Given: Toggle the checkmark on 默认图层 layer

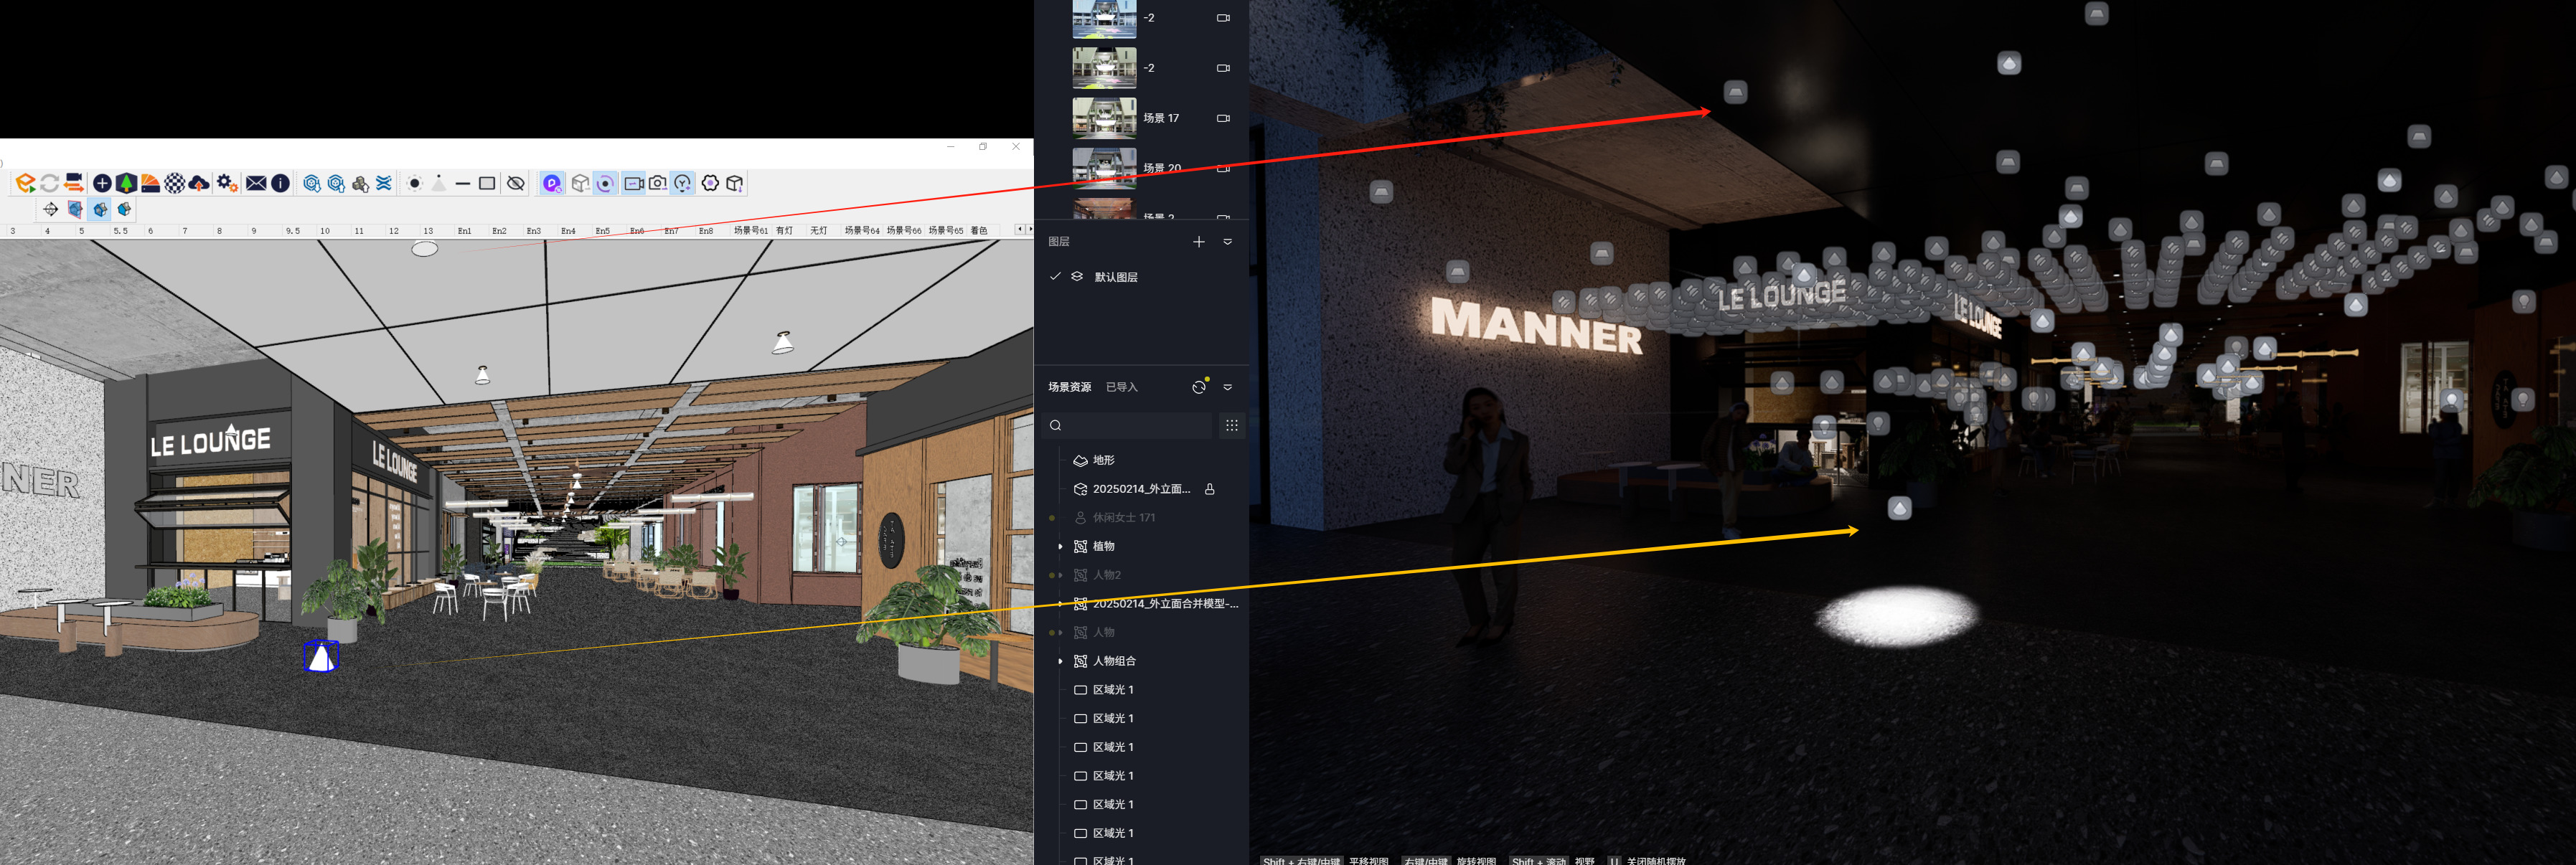Looking at the screenshot, I should (1055, 276).
